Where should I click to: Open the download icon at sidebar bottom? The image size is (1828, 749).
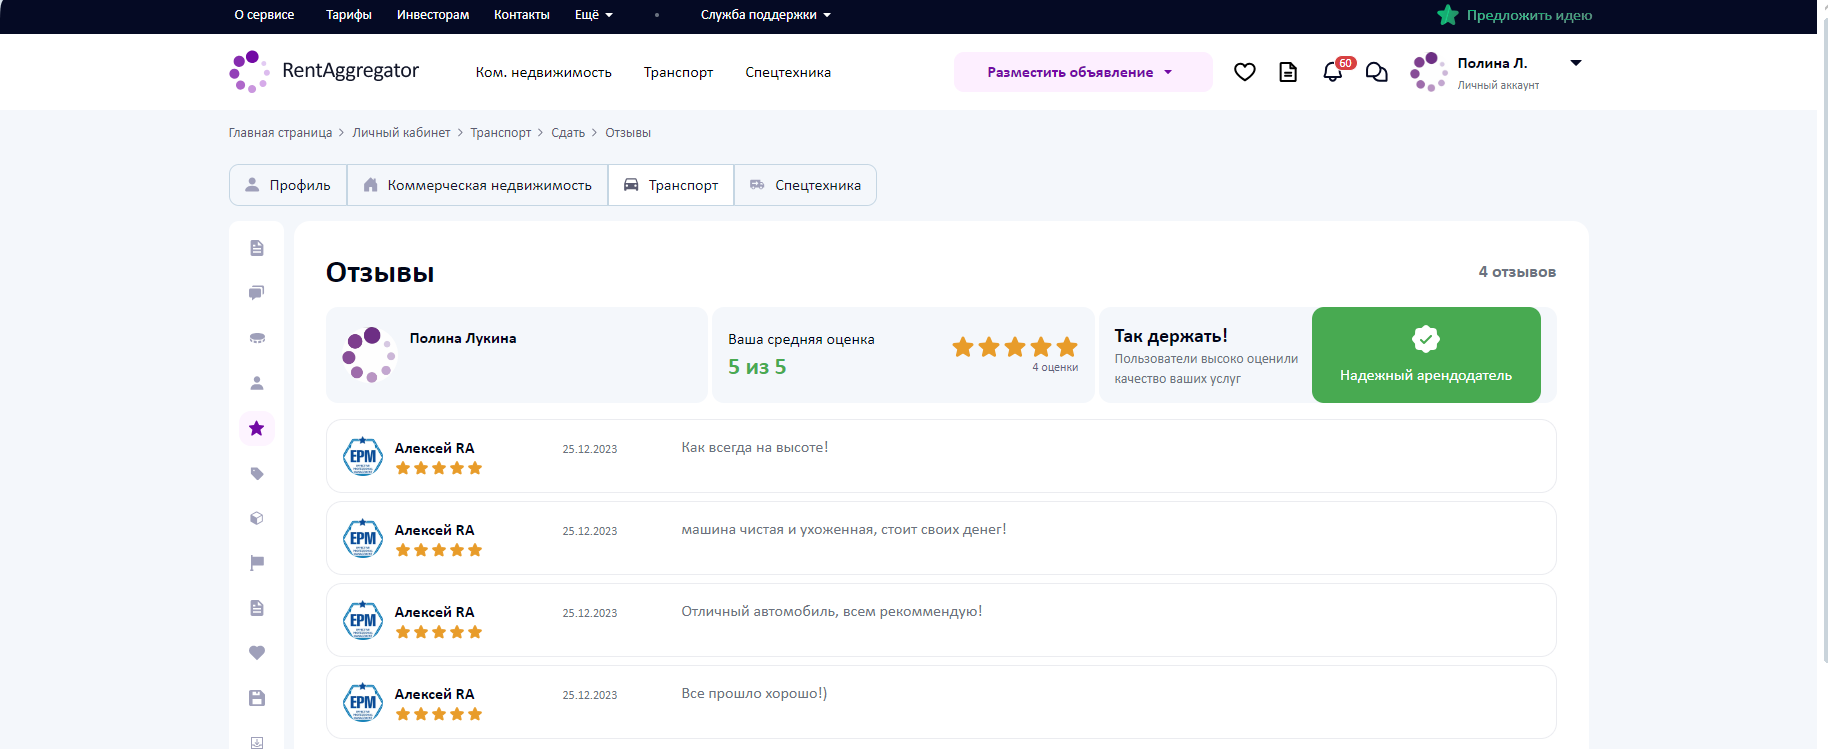tap(257, 742)
